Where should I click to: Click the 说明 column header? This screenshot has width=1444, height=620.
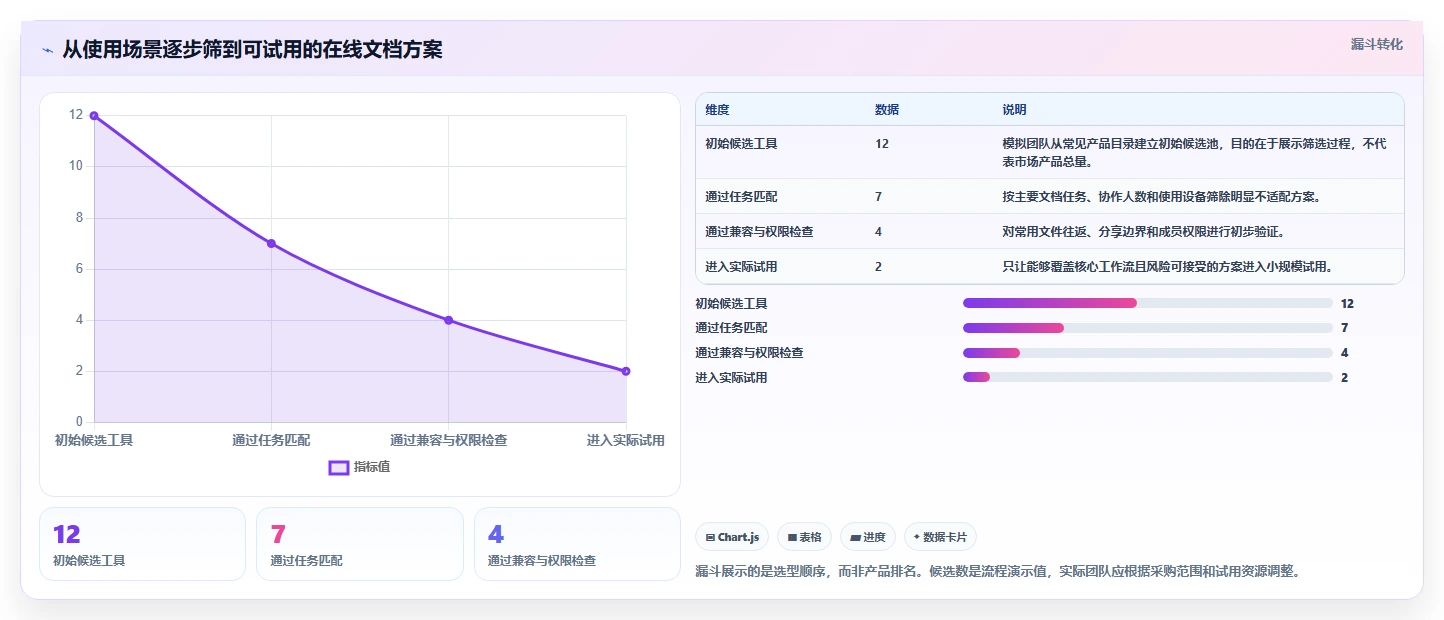pos(1014,110)
